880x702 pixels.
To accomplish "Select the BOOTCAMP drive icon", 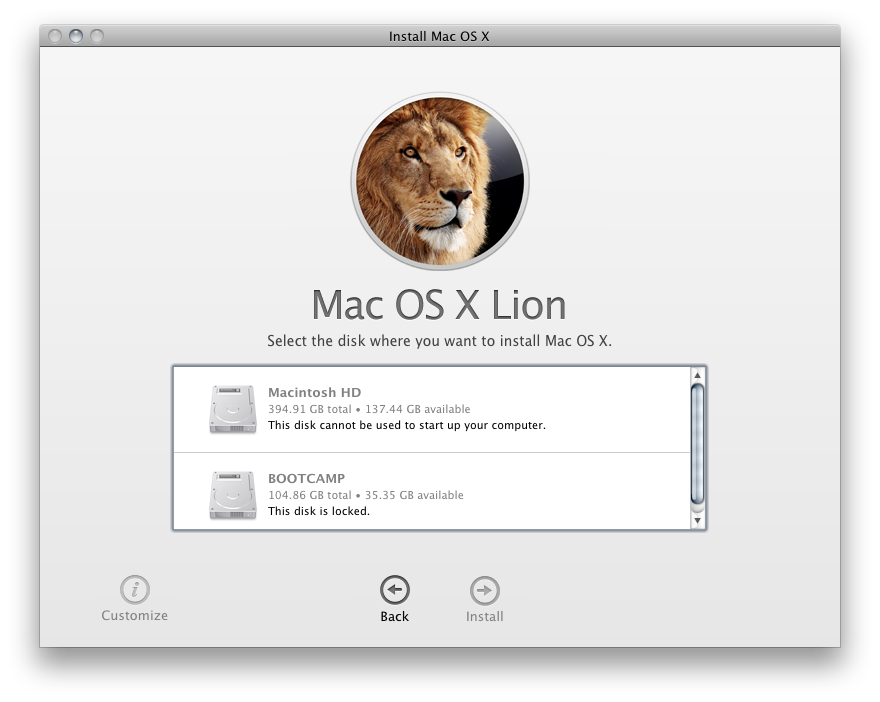I will pos(233,495).
